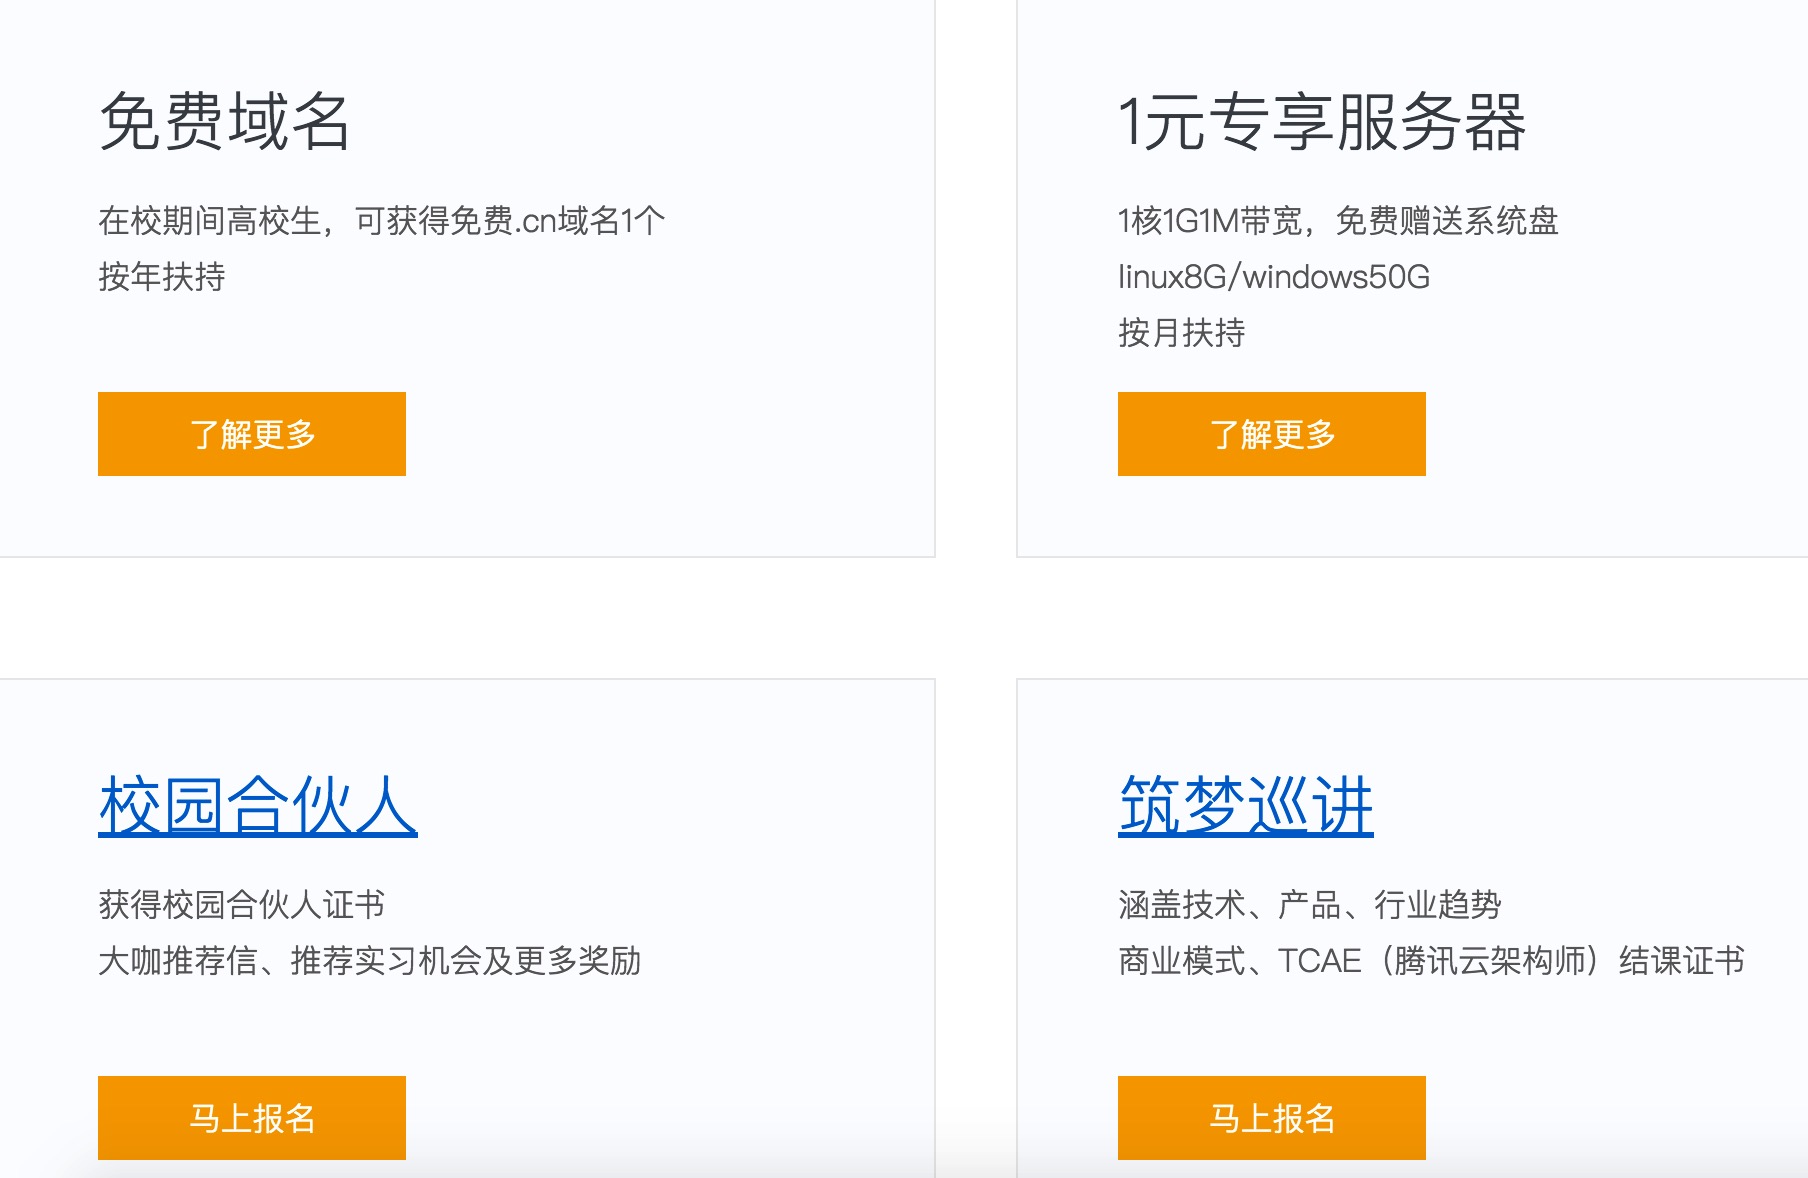This screenshot has height=1178, width=1808.
Task: Click 了解更多 under 免费域名
Action: click(x=252, y=434)
